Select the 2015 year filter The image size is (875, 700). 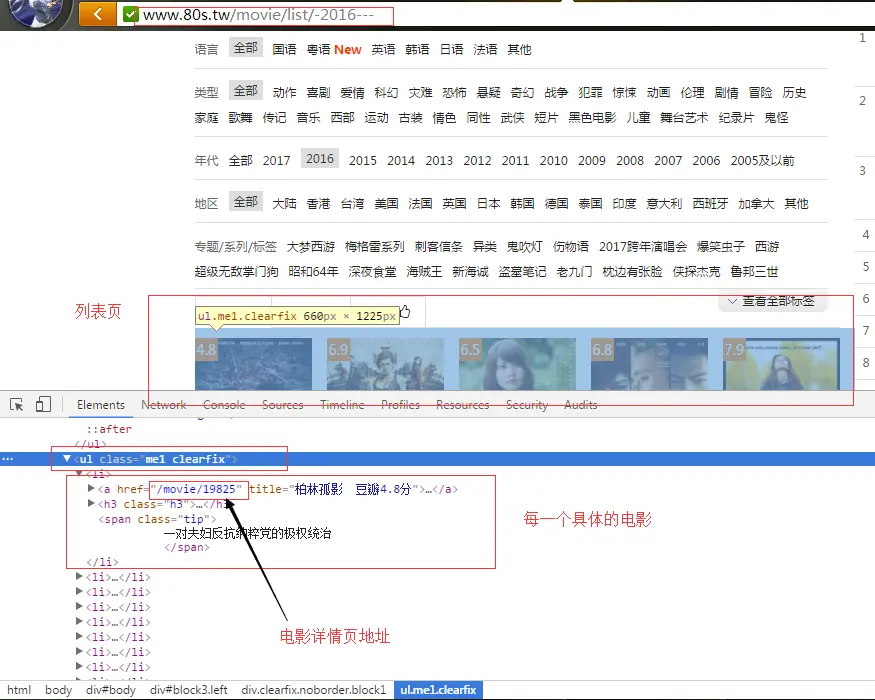point(363,161)
